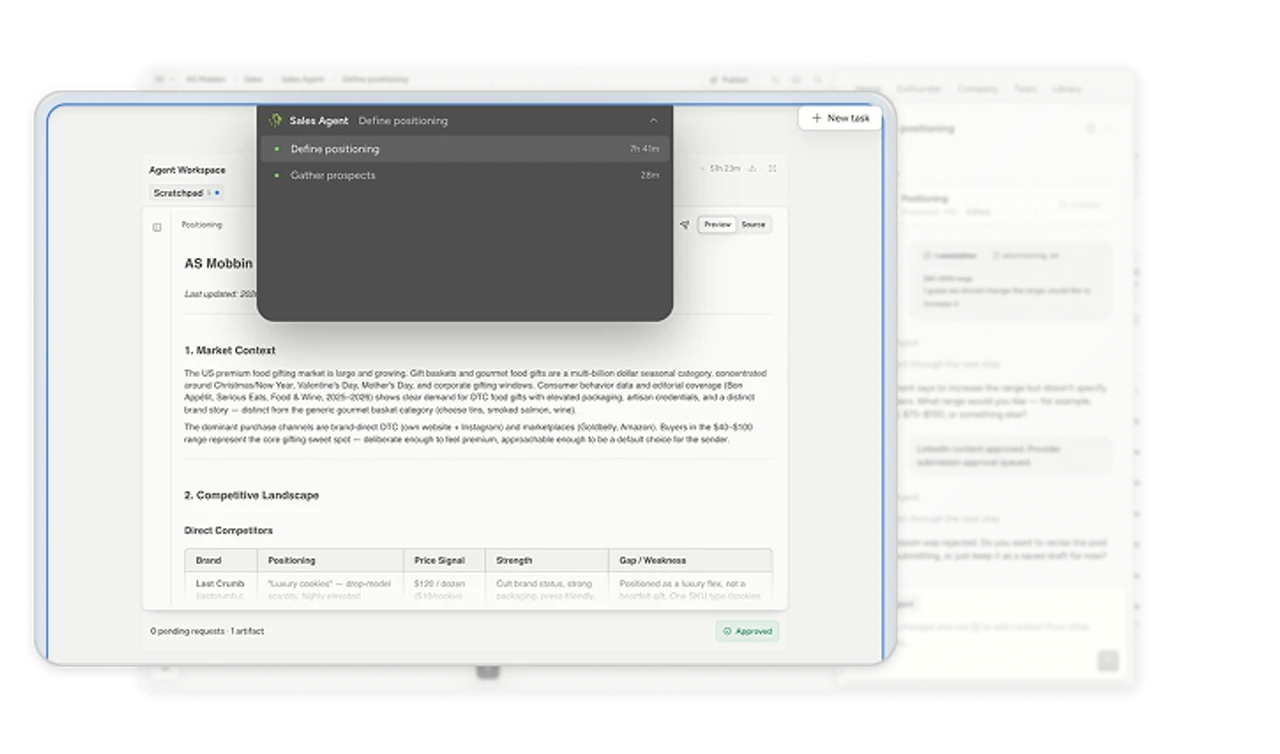Click the Direct Competitors subheading
This screenshot has height=754, width=1280.
tap(228, 530)
